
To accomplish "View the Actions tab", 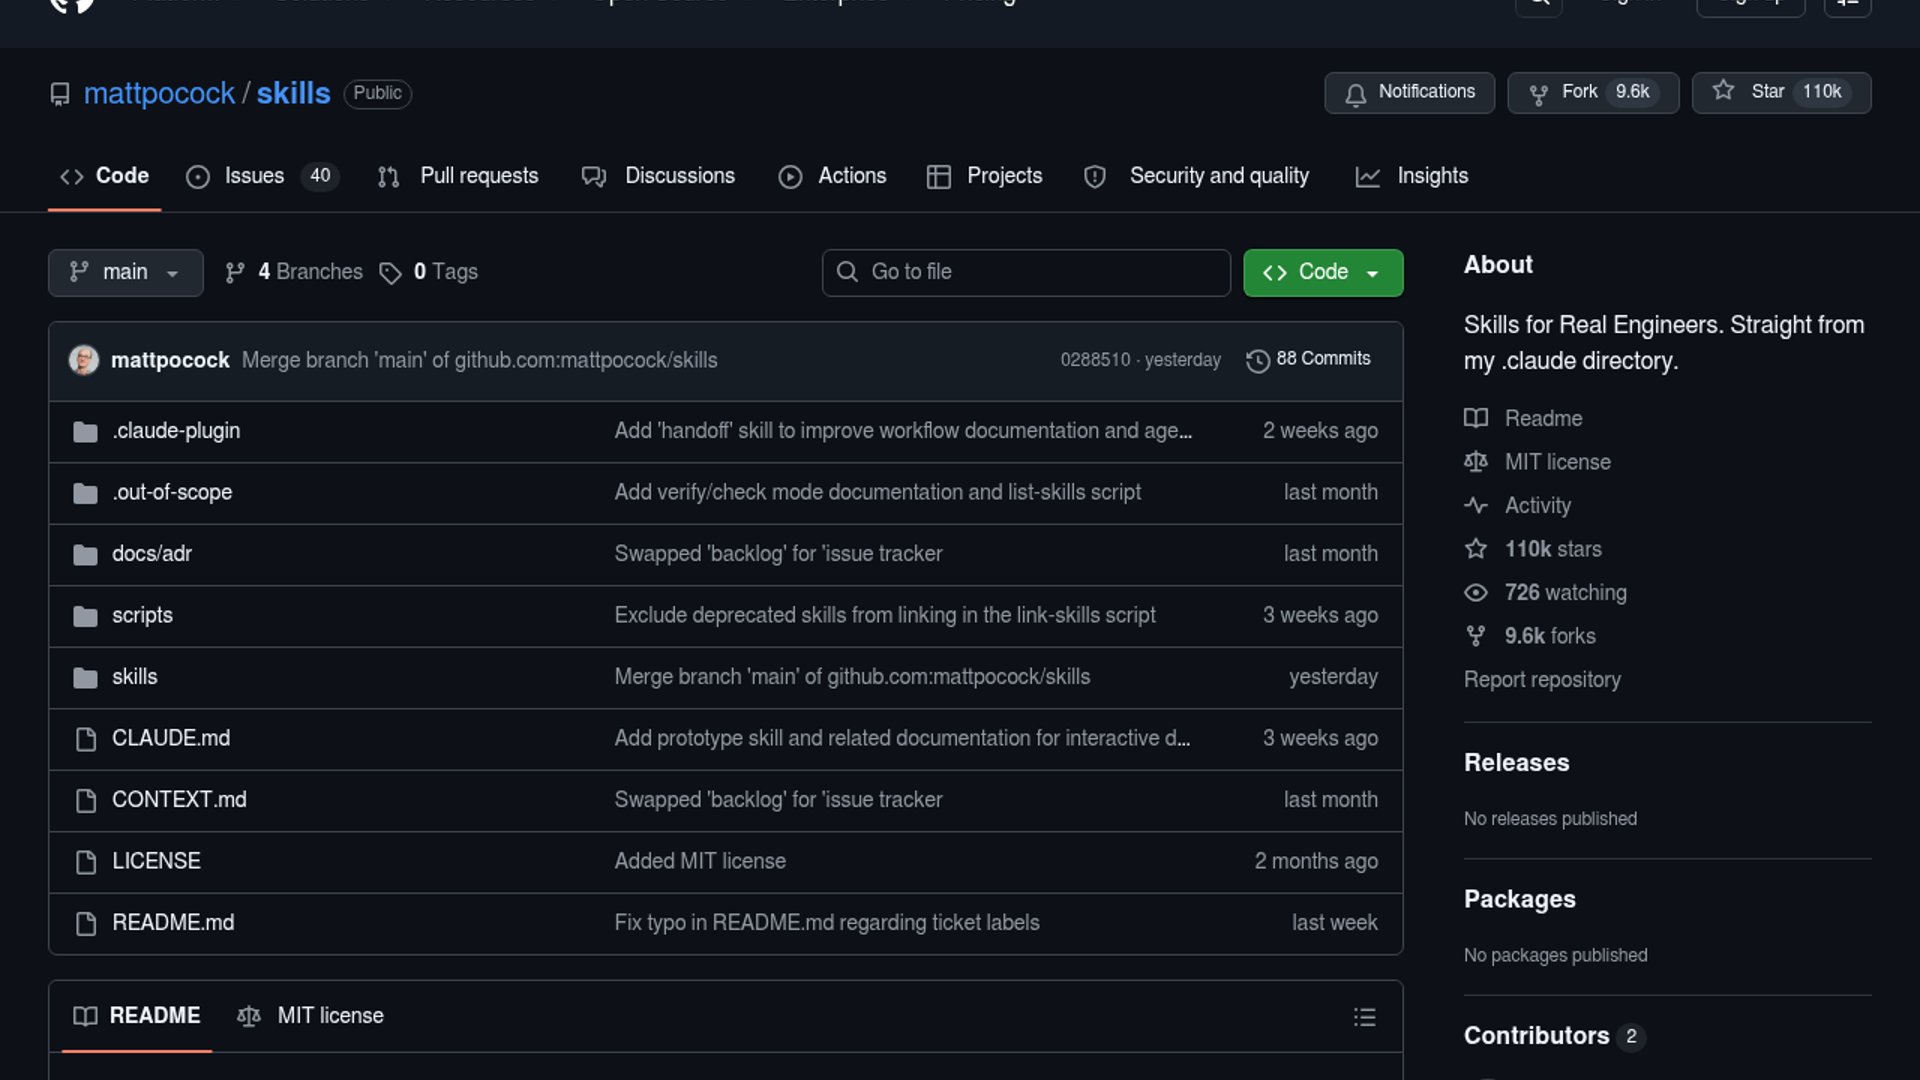I will pyautogui.click(x=832, y=176).
